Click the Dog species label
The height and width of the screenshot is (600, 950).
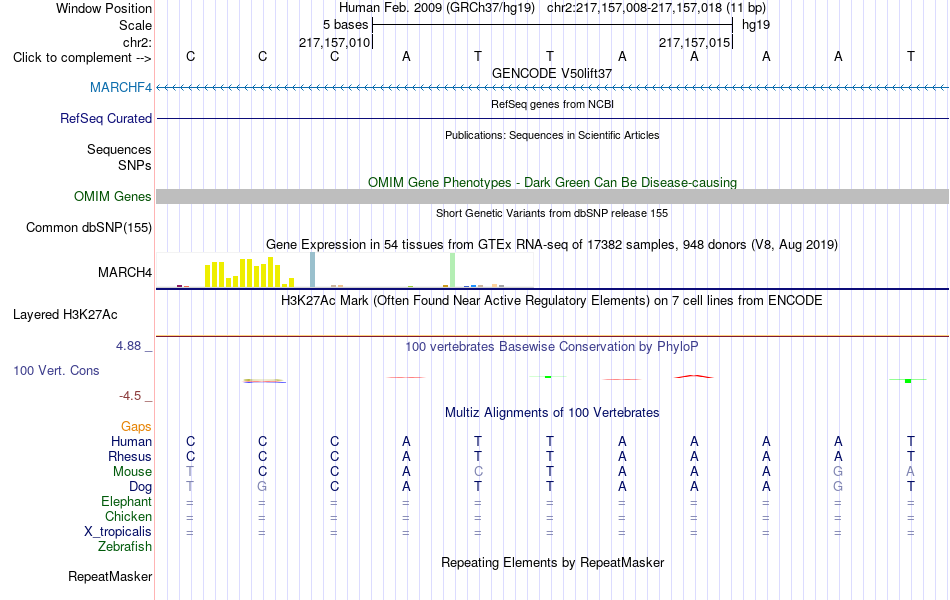(141, 487)
